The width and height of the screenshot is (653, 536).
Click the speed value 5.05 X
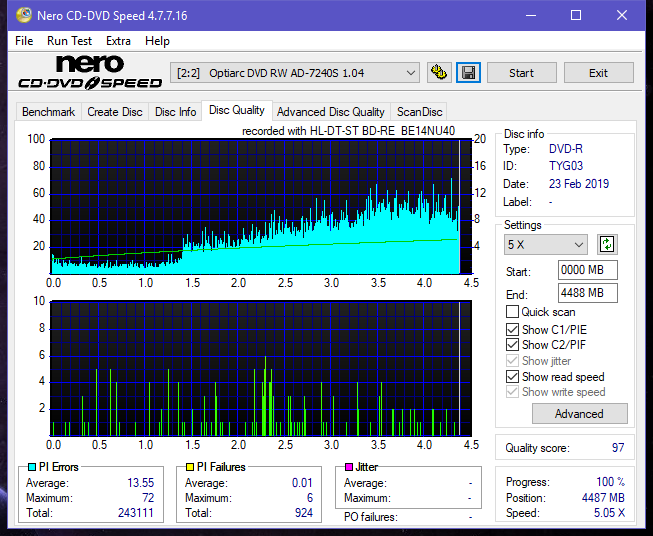tap(609, 513)
